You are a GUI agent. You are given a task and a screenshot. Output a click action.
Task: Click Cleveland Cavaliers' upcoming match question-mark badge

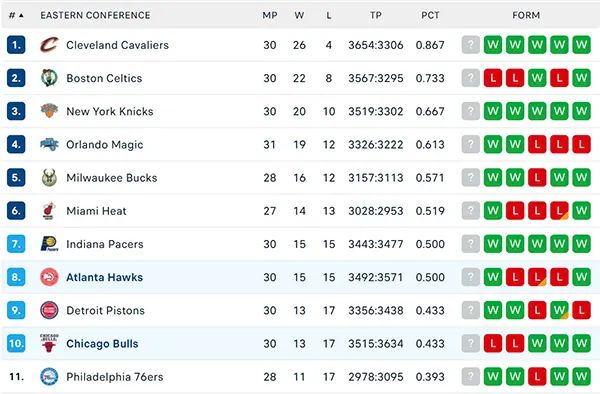(x=471, y=45)
